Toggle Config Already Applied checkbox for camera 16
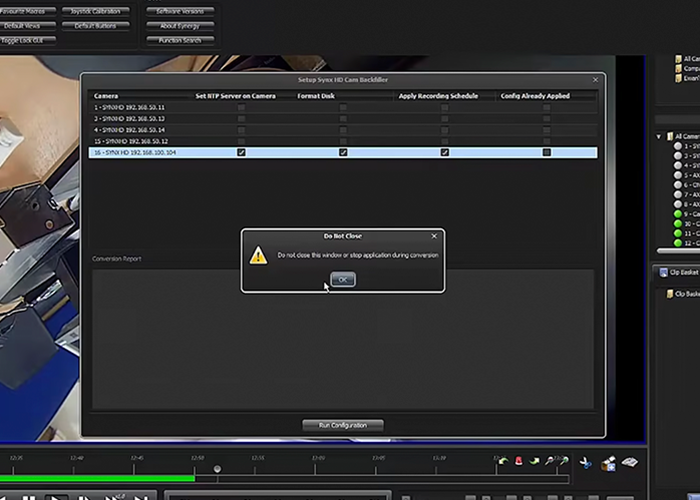The width and height of the screenshot is (700, 500). [x=546, y=153]
